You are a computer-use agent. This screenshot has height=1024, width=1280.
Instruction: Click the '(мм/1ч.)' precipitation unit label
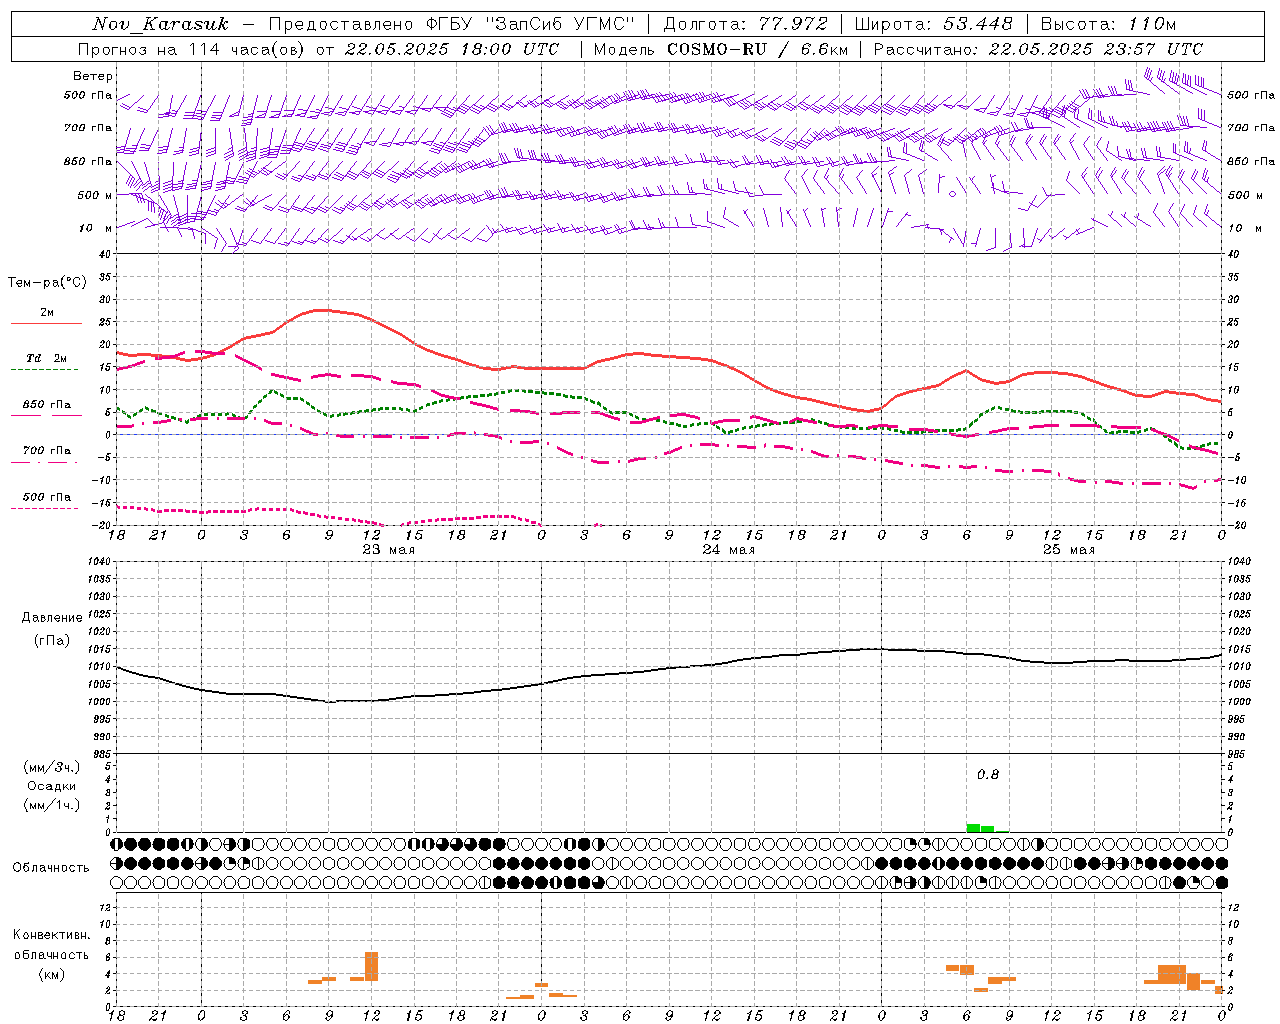pos(52,805)
